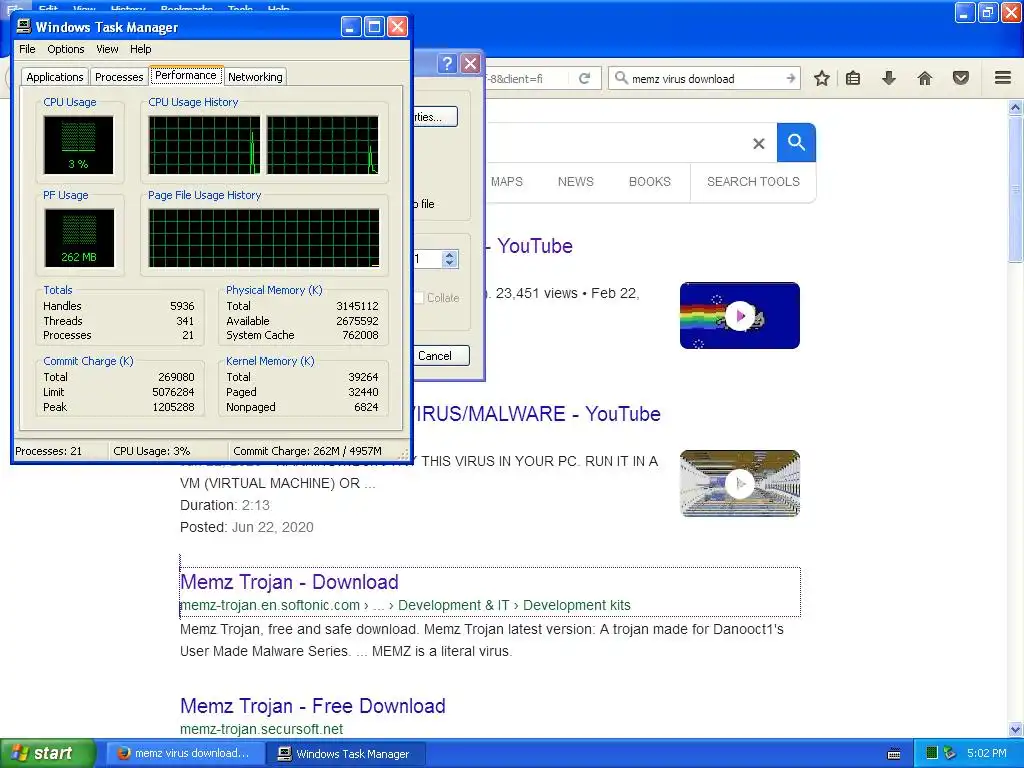
Task: Click the Windows start button
Action: click(48, 754)
